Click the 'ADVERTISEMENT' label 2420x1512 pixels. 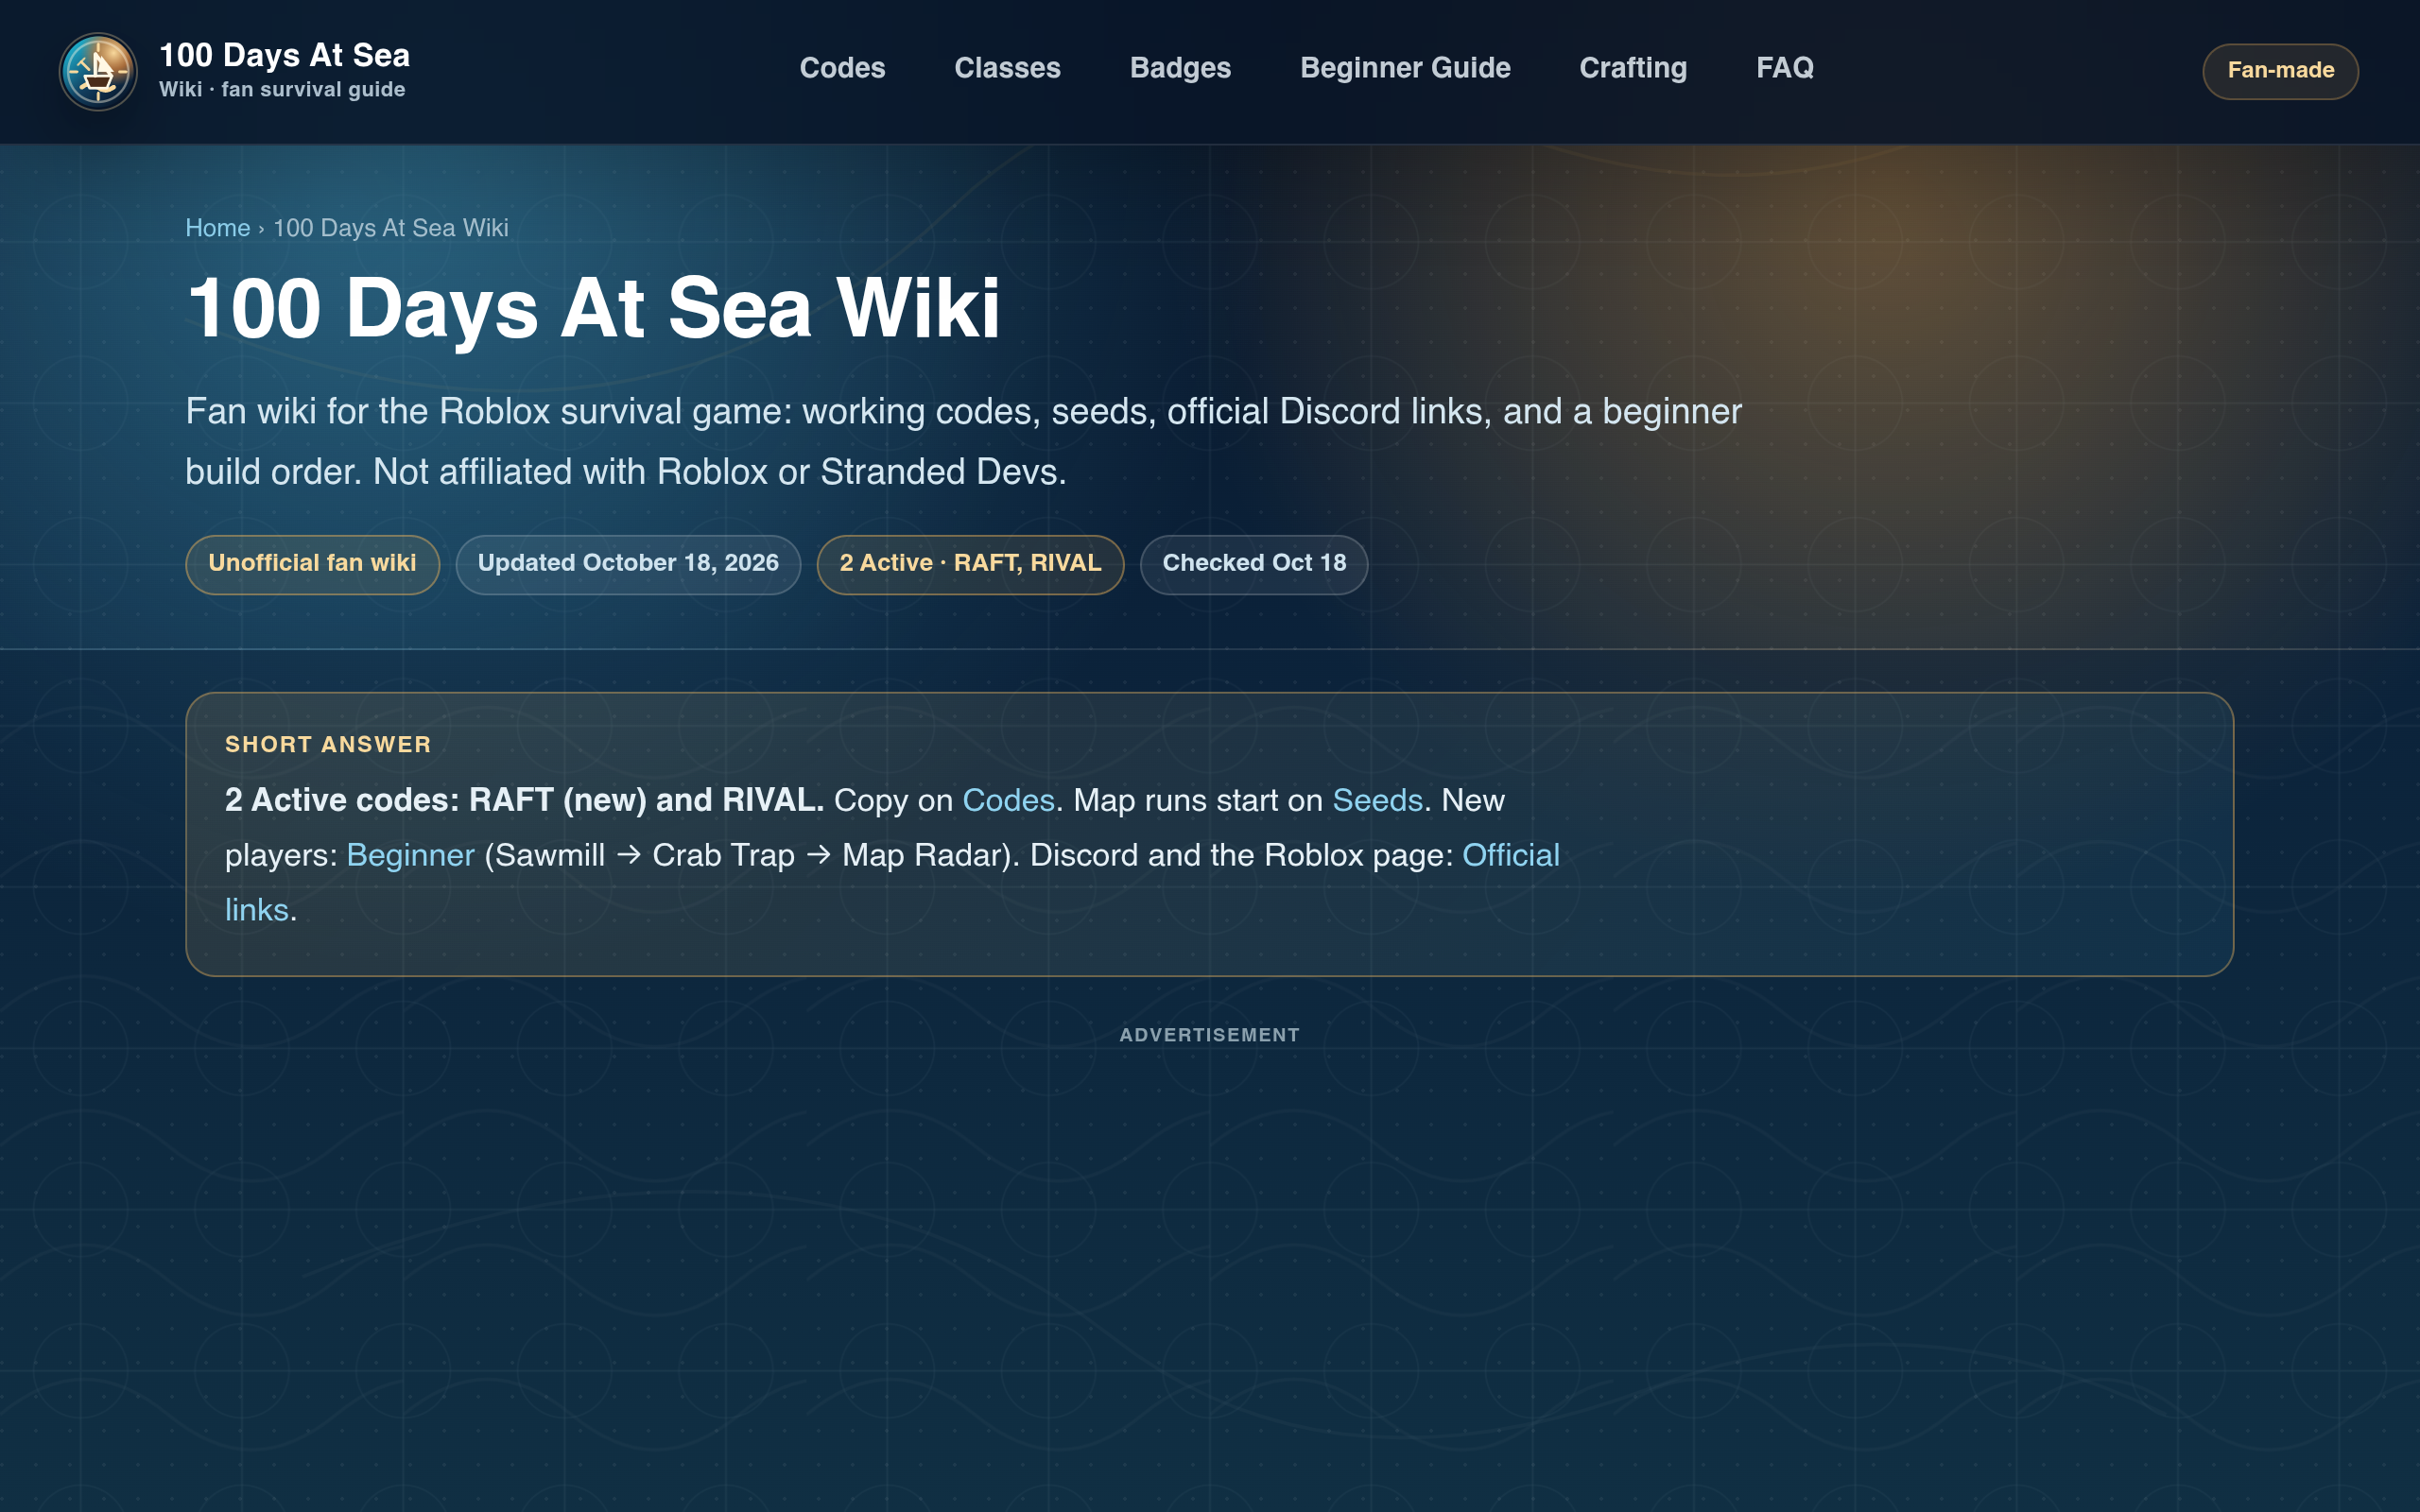pos(1209,1035)
